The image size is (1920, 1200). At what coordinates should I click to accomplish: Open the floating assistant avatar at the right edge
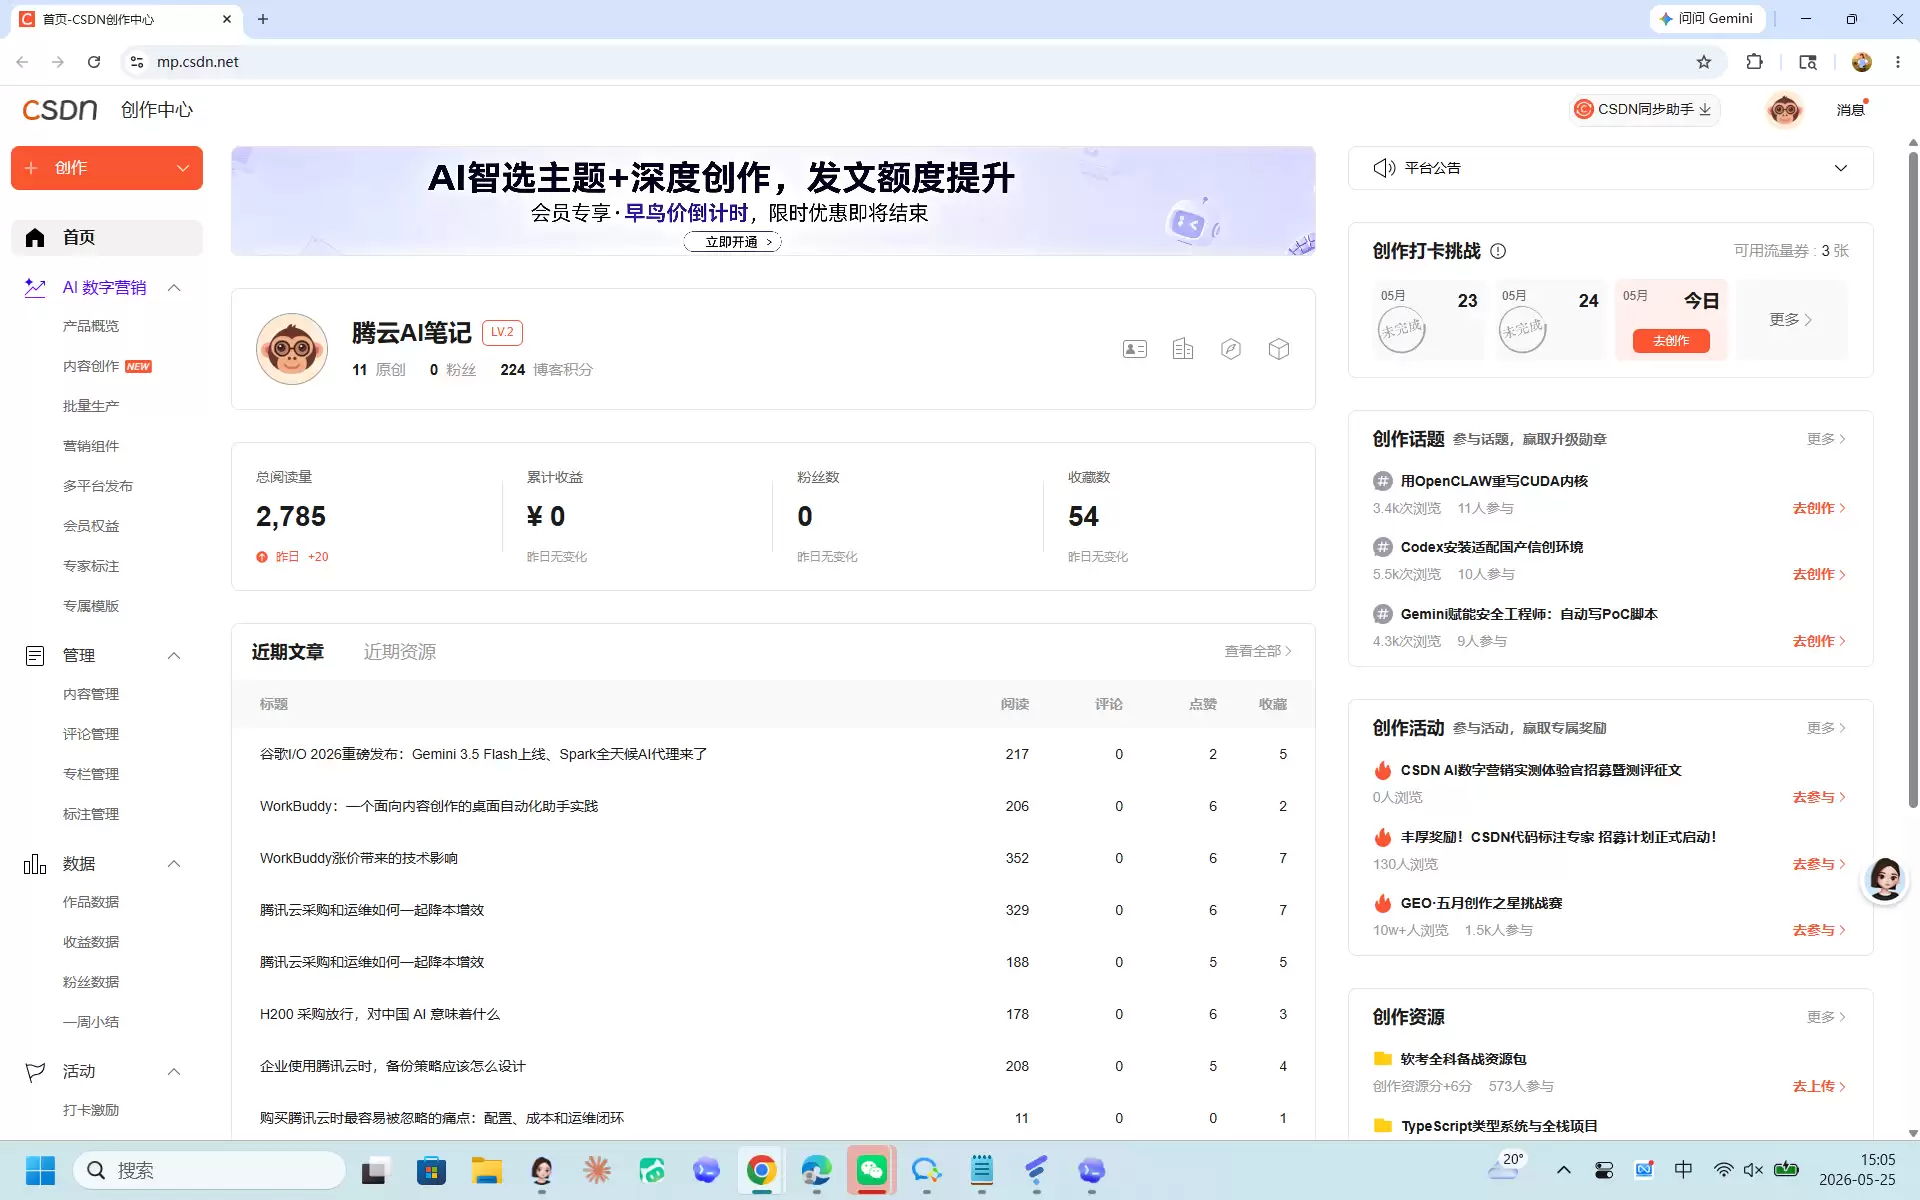pos(1885,880)
